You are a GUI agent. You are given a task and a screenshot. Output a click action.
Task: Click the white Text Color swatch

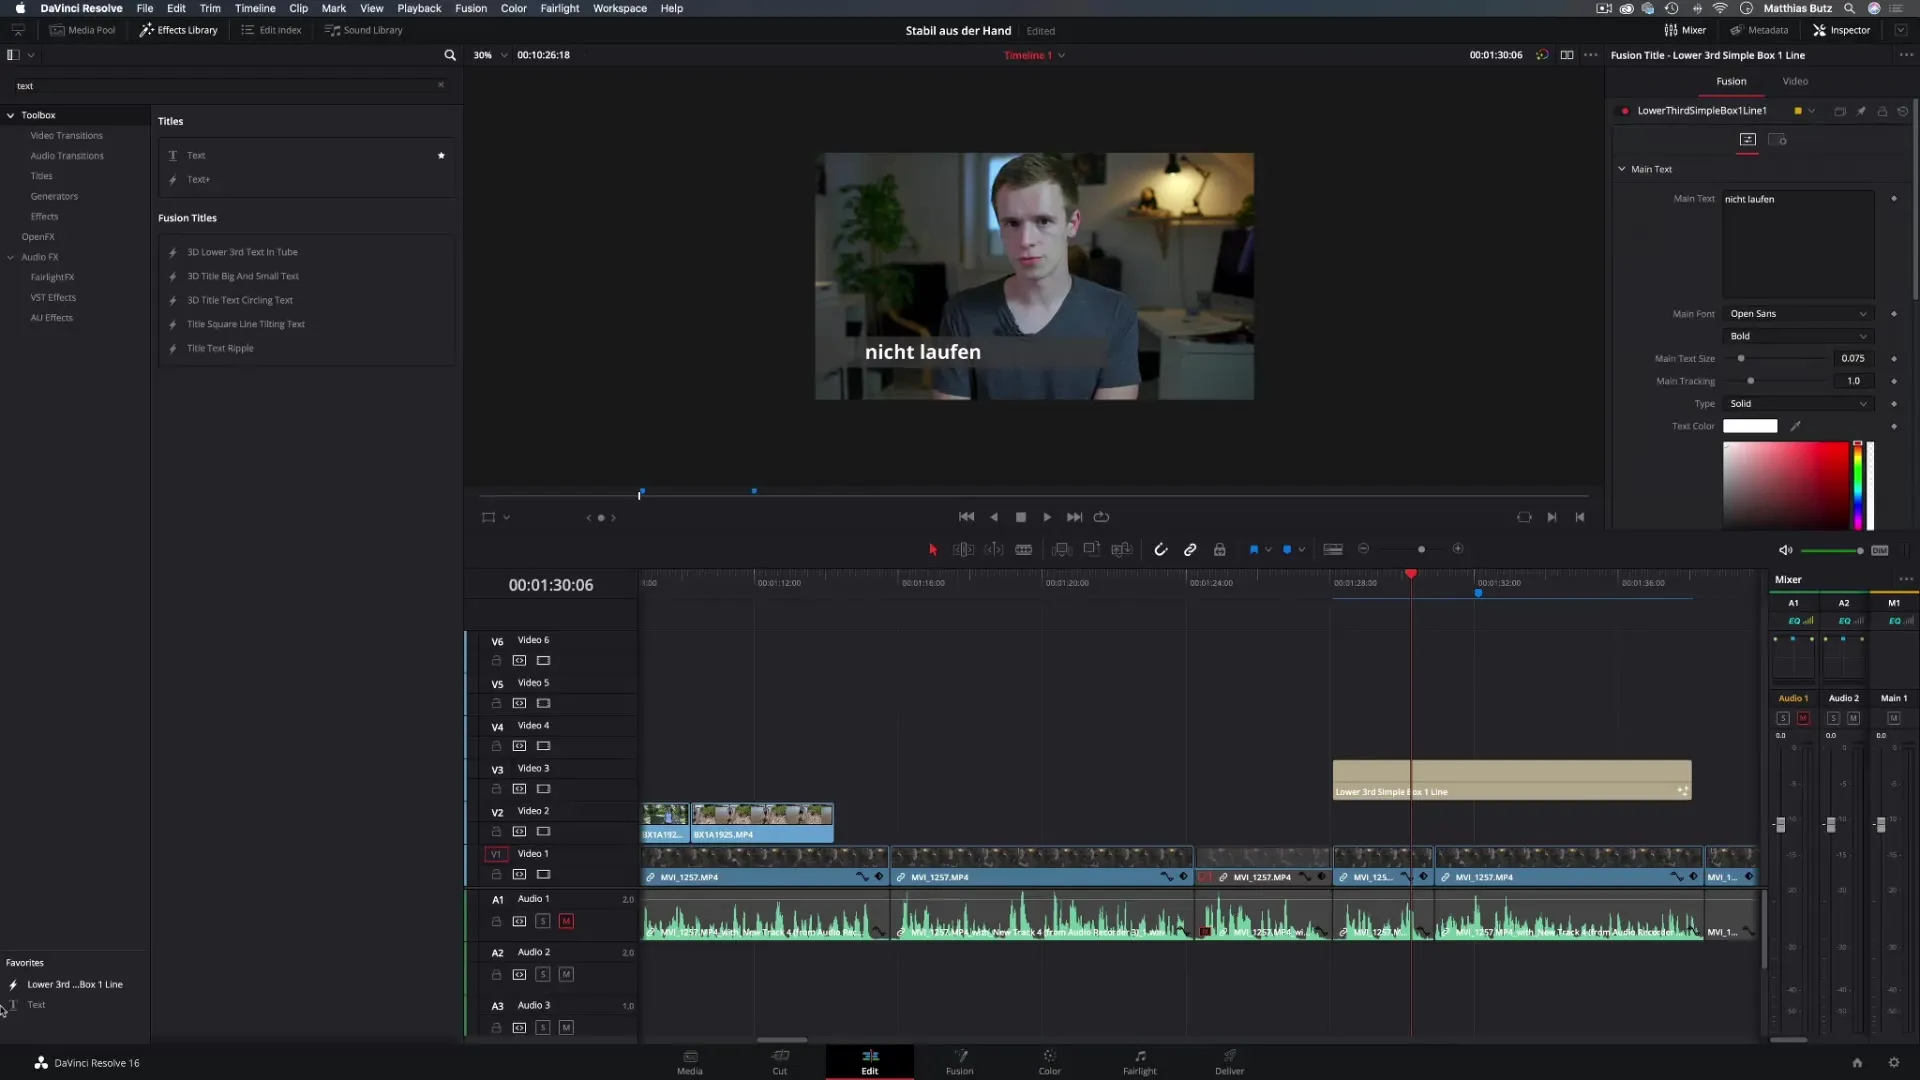tap(1750, 426)
